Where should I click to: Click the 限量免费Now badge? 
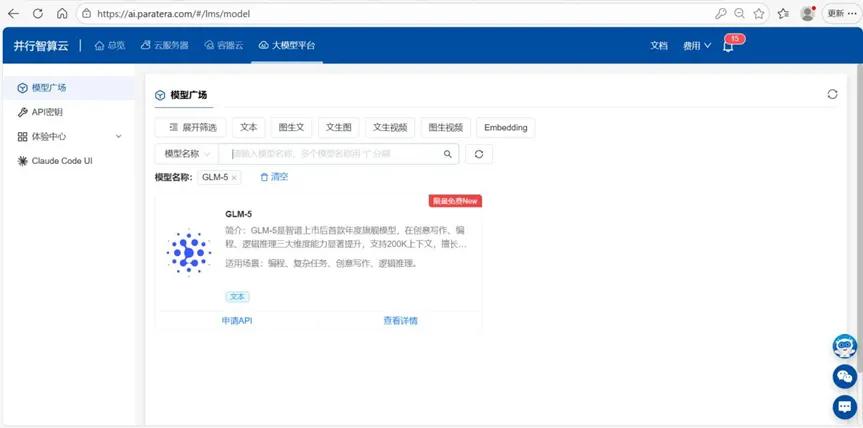click(x=455, y=201)
